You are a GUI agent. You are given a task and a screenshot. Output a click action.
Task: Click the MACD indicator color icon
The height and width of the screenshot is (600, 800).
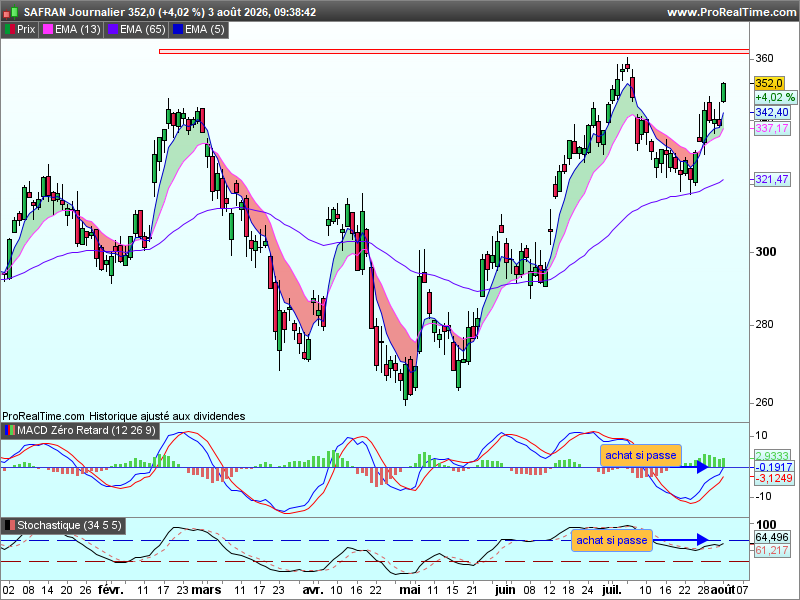click(x=10, y=431)
